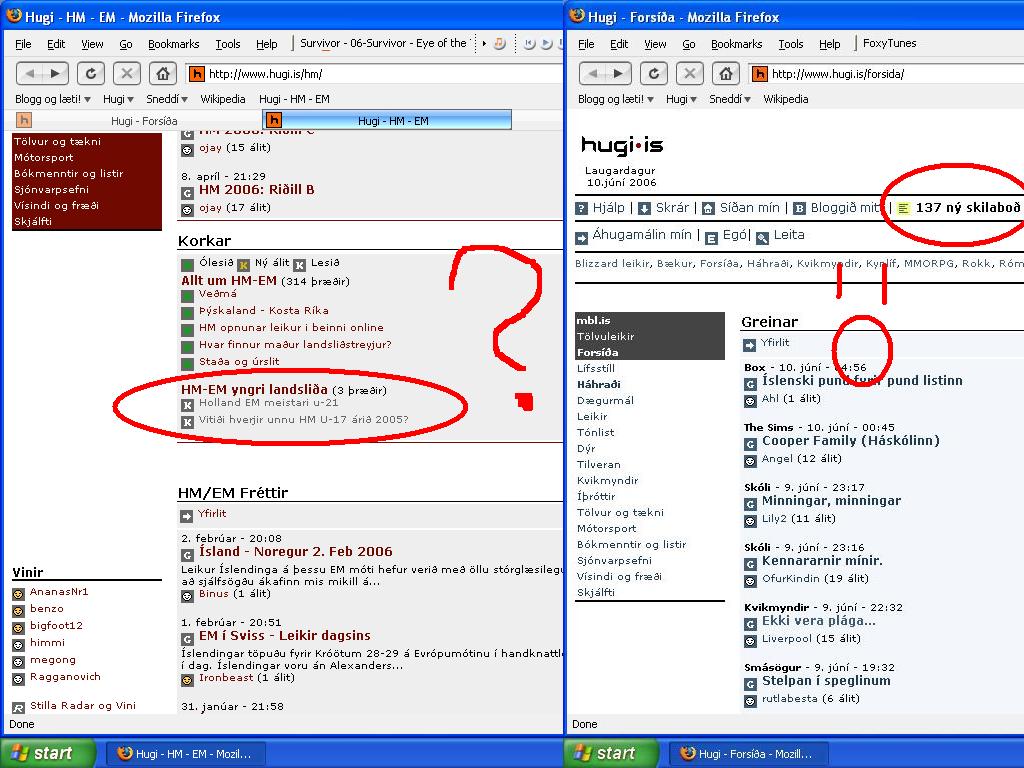Click B icon beside Bloggið mitt
The image size is (1024, 768).
[x=799, y=208]
